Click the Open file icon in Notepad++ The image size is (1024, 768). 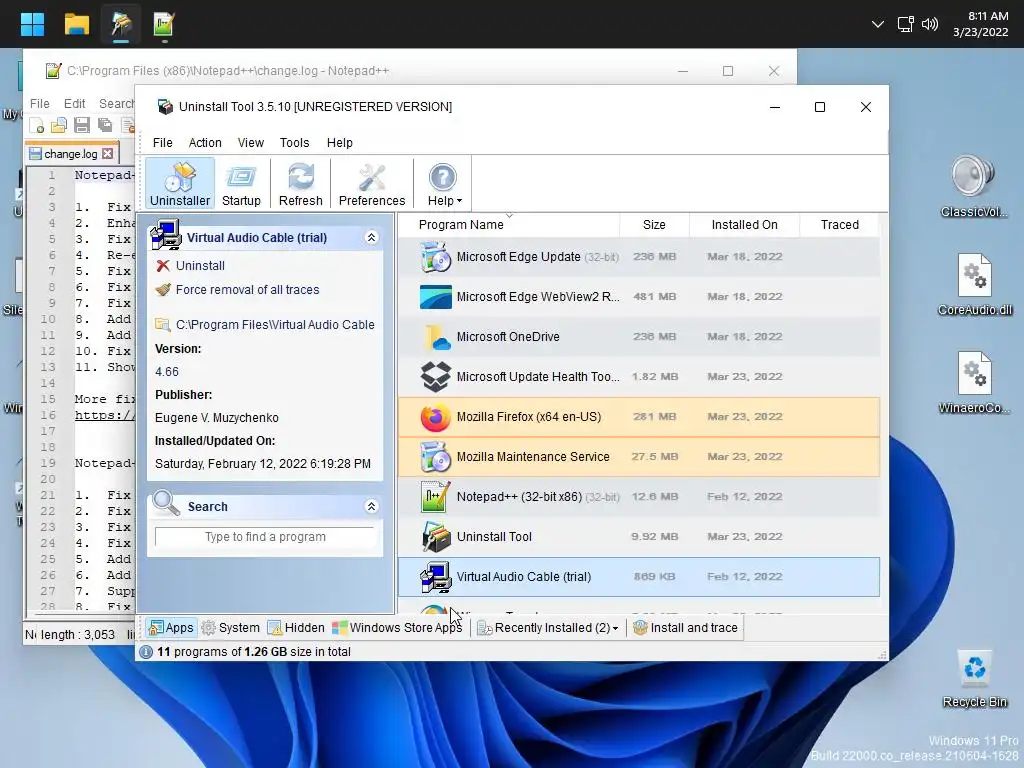pos(59,125)
